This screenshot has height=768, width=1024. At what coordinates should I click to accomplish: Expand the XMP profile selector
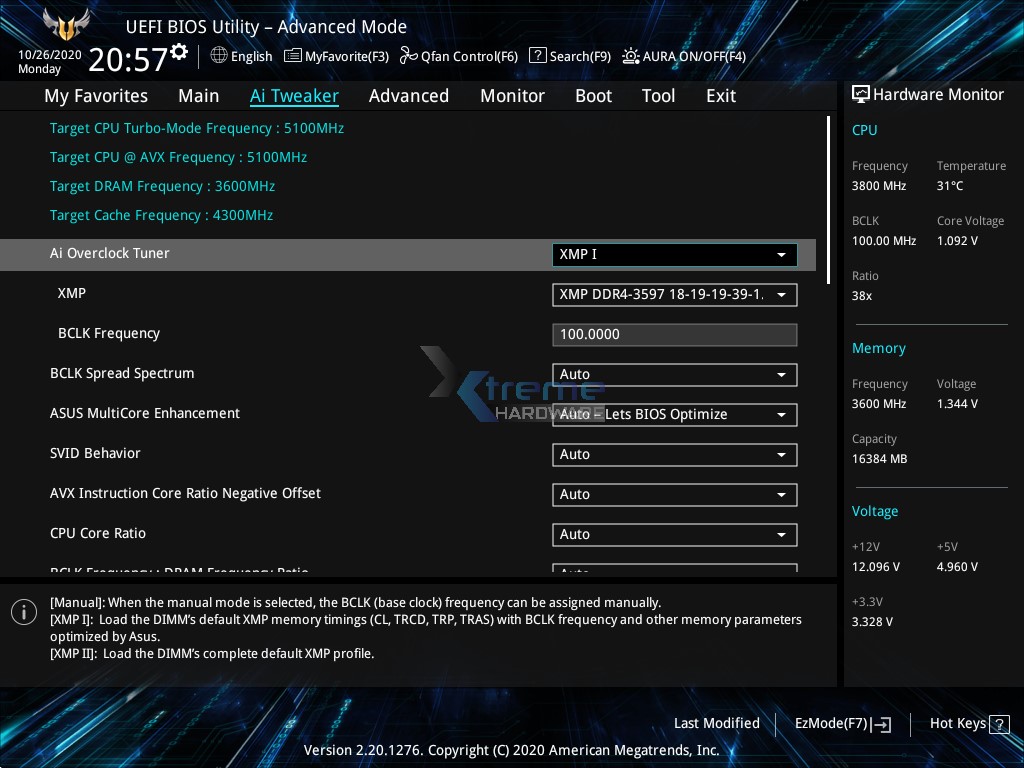point(674,294)
